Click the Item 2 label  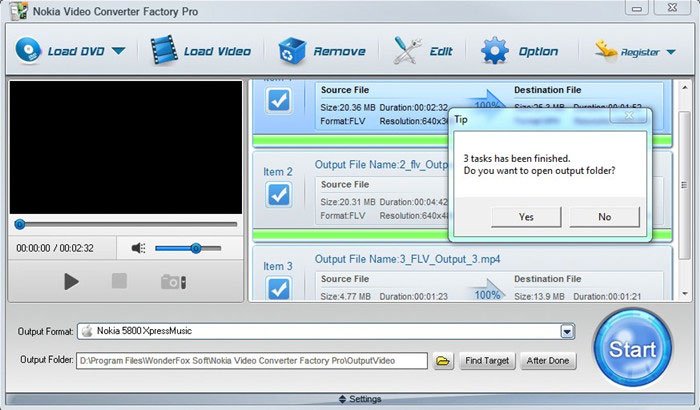[x=278, y=172]
